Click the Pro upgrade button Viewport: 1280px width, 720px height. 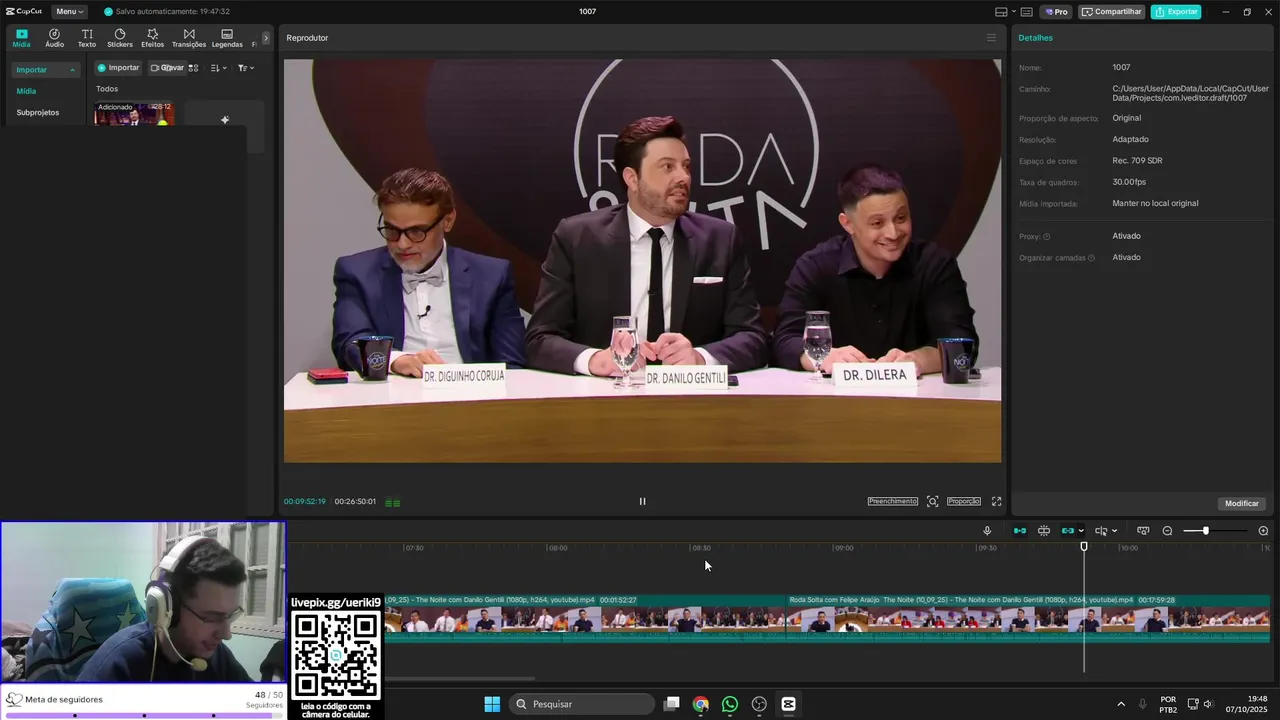(1056, 12)
